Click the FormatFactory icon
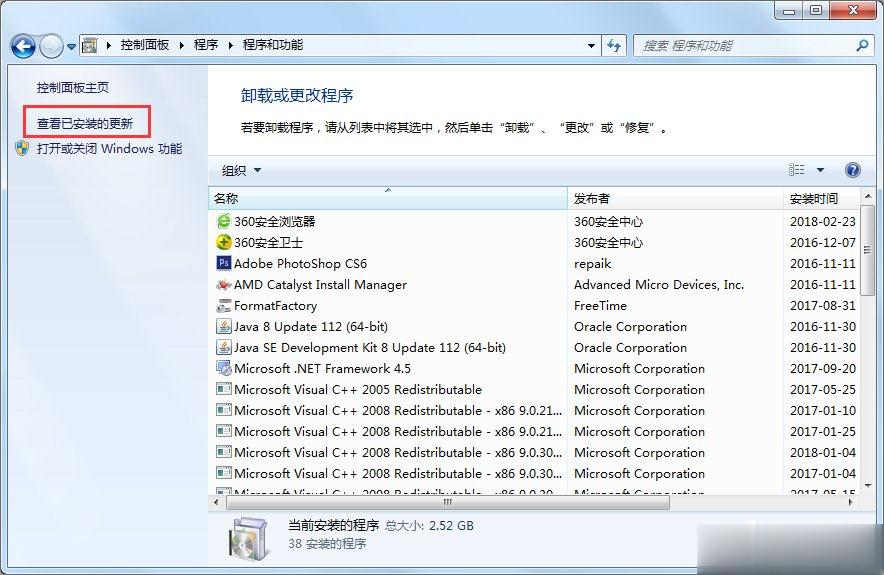Viewport: 884px width, 575px height. [x=224, y=306]
